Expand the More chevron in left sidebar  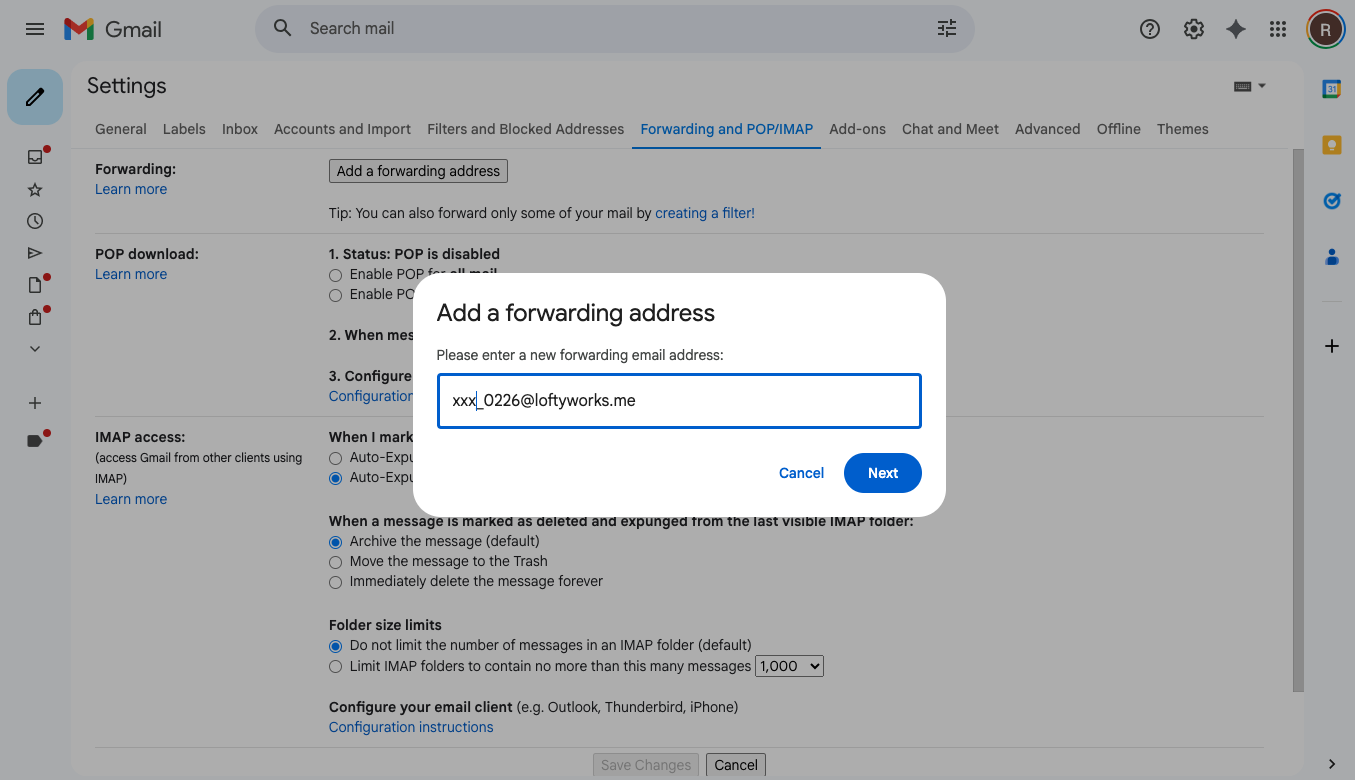pos(35,349)
